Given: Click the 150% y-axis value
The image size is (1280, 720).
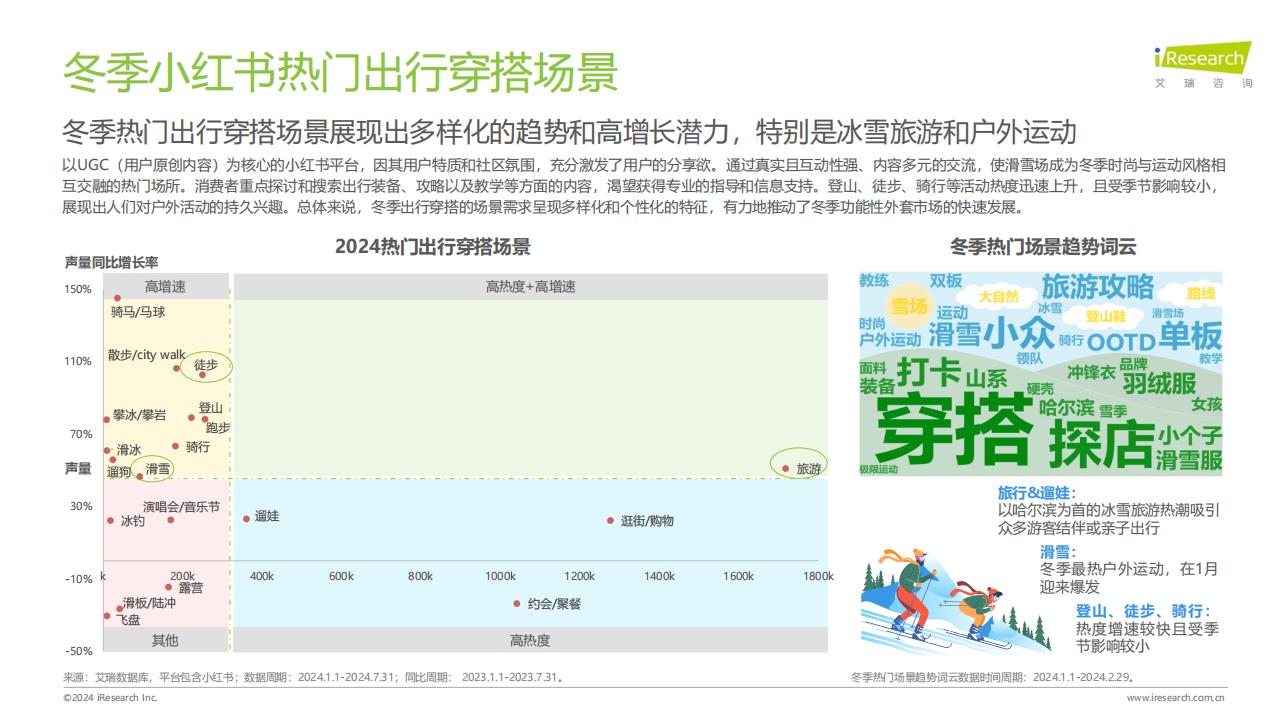Looking at the screenshot, I should 78,290.
